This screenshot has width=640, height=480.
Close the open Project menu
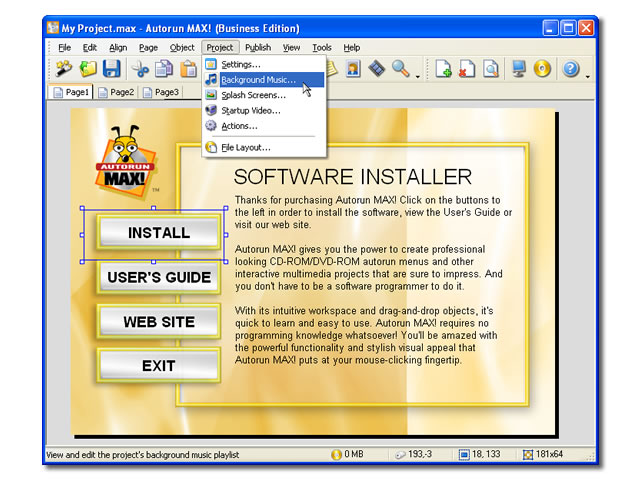pos(220,48)
